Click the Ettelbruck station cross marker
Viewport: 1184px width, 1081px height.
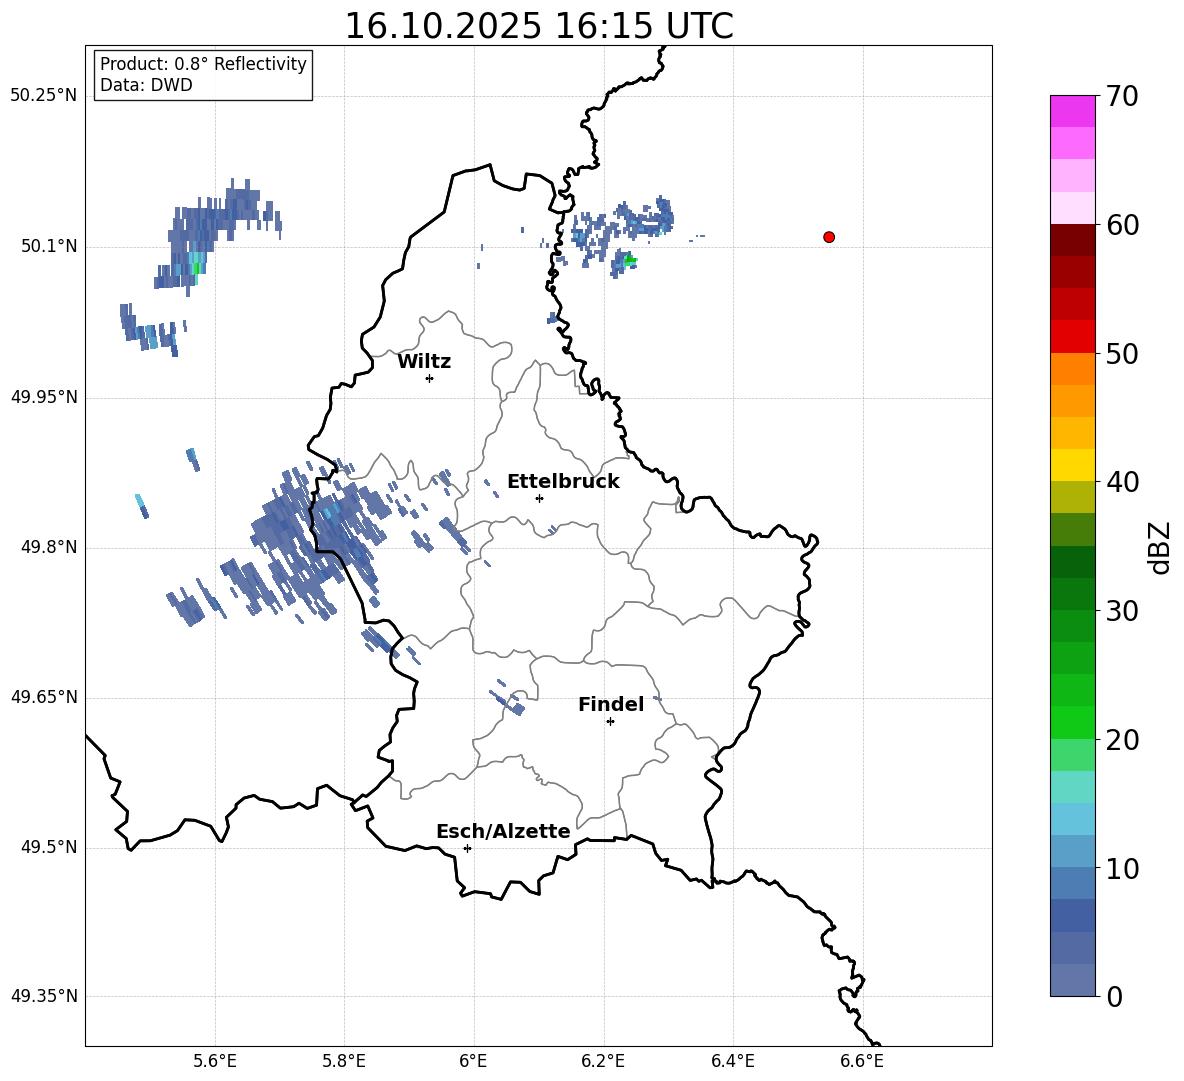(539, 498)
